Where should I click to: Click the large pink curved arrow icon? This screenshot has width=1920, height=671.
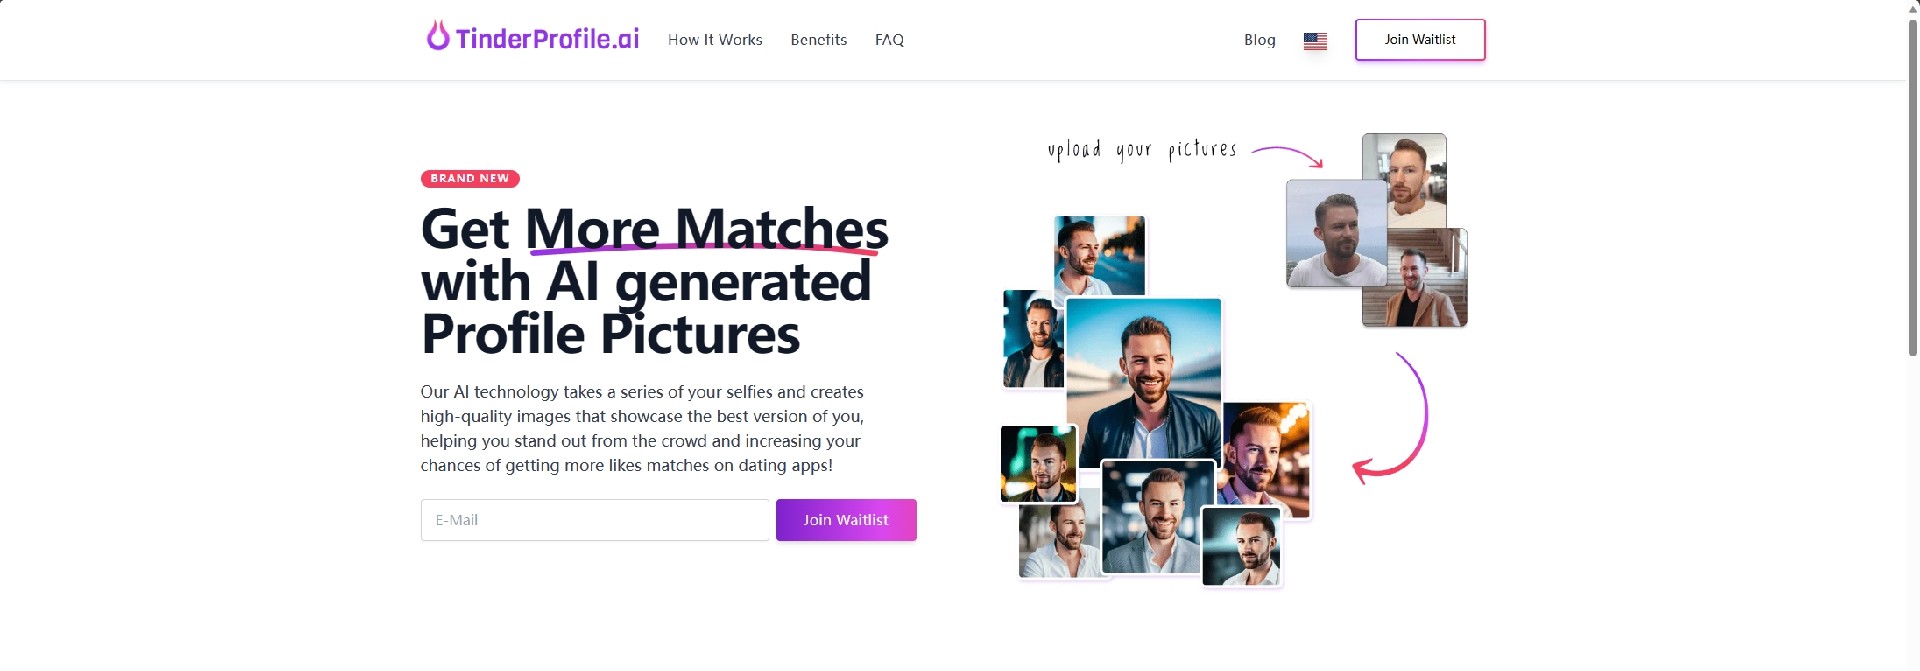pyautogui.click(x=1391, y=418)
